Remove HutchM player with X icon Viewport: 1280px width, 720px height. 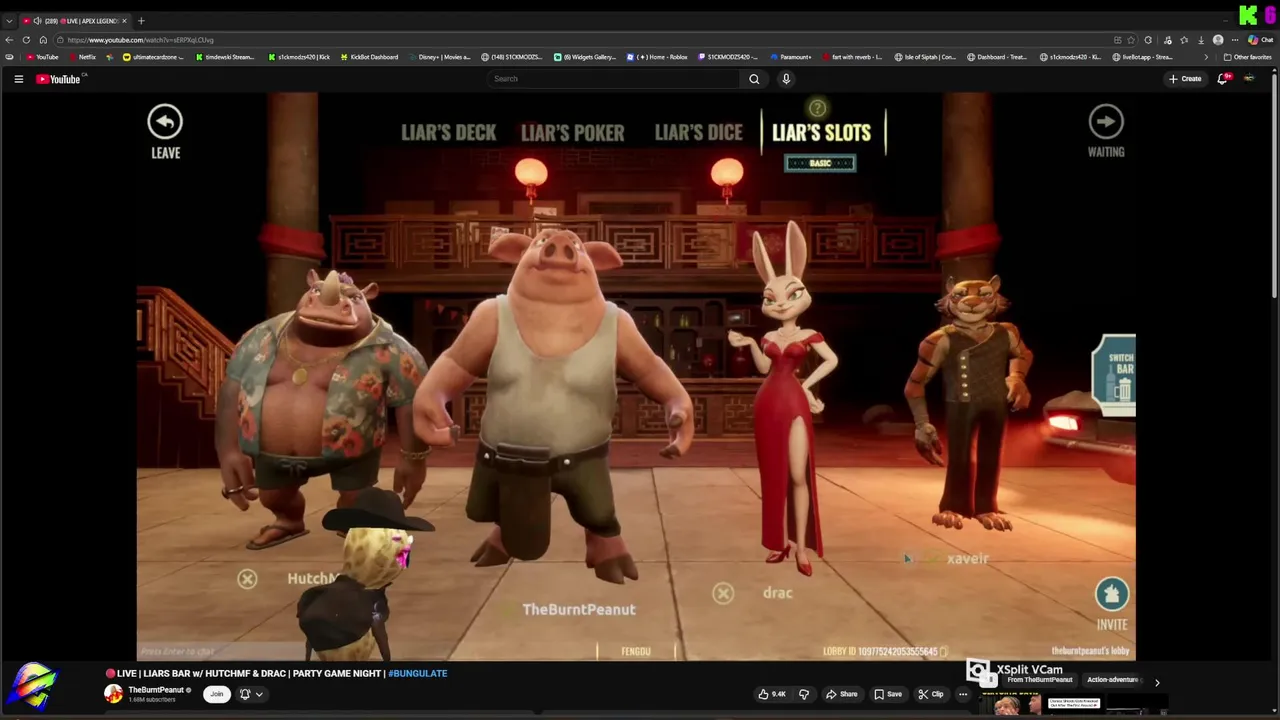click(247, 579)
